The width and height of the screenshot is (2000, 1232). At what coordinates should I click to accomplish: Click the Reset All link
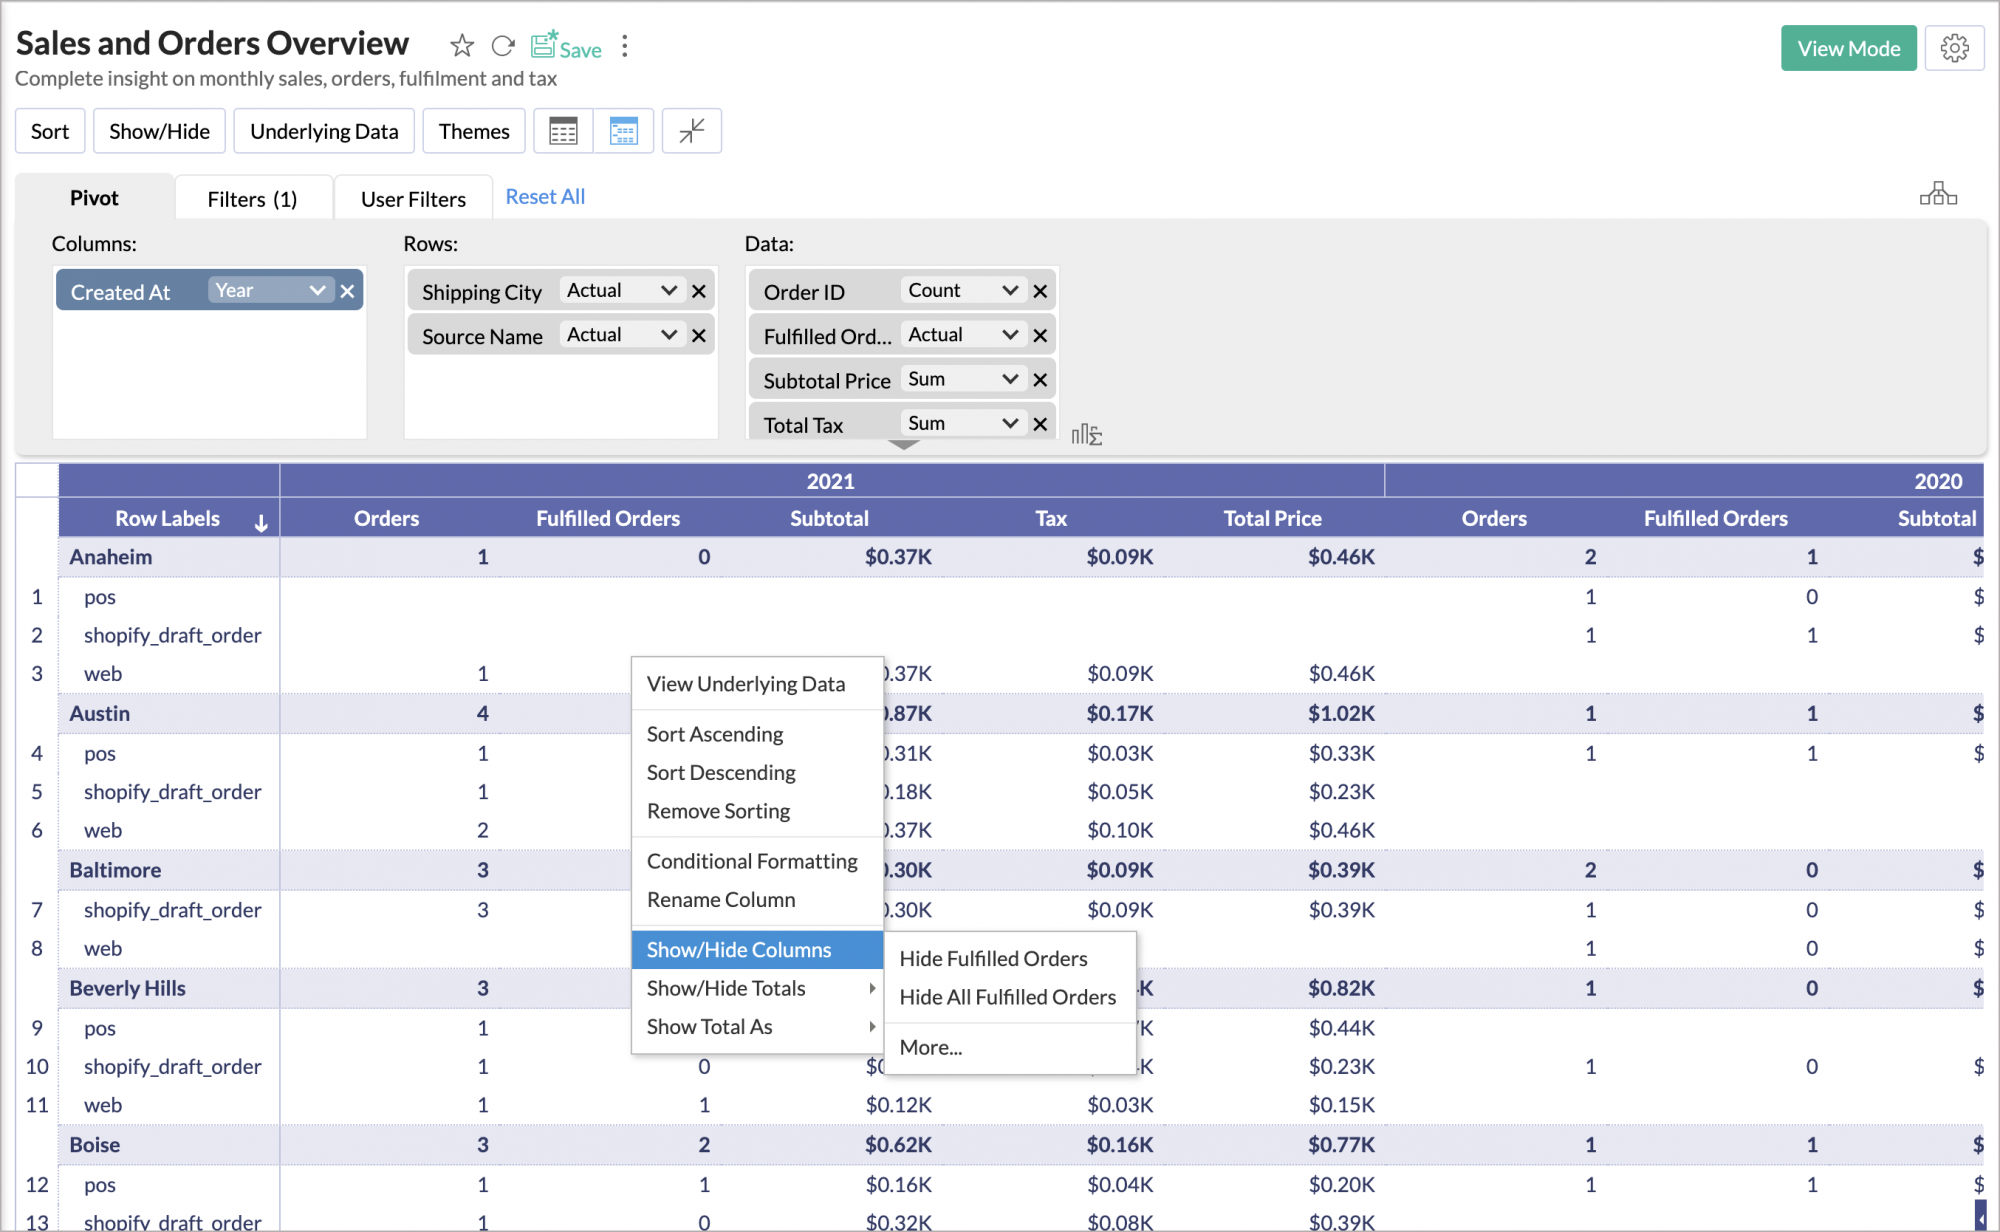(x=545, y=197)
